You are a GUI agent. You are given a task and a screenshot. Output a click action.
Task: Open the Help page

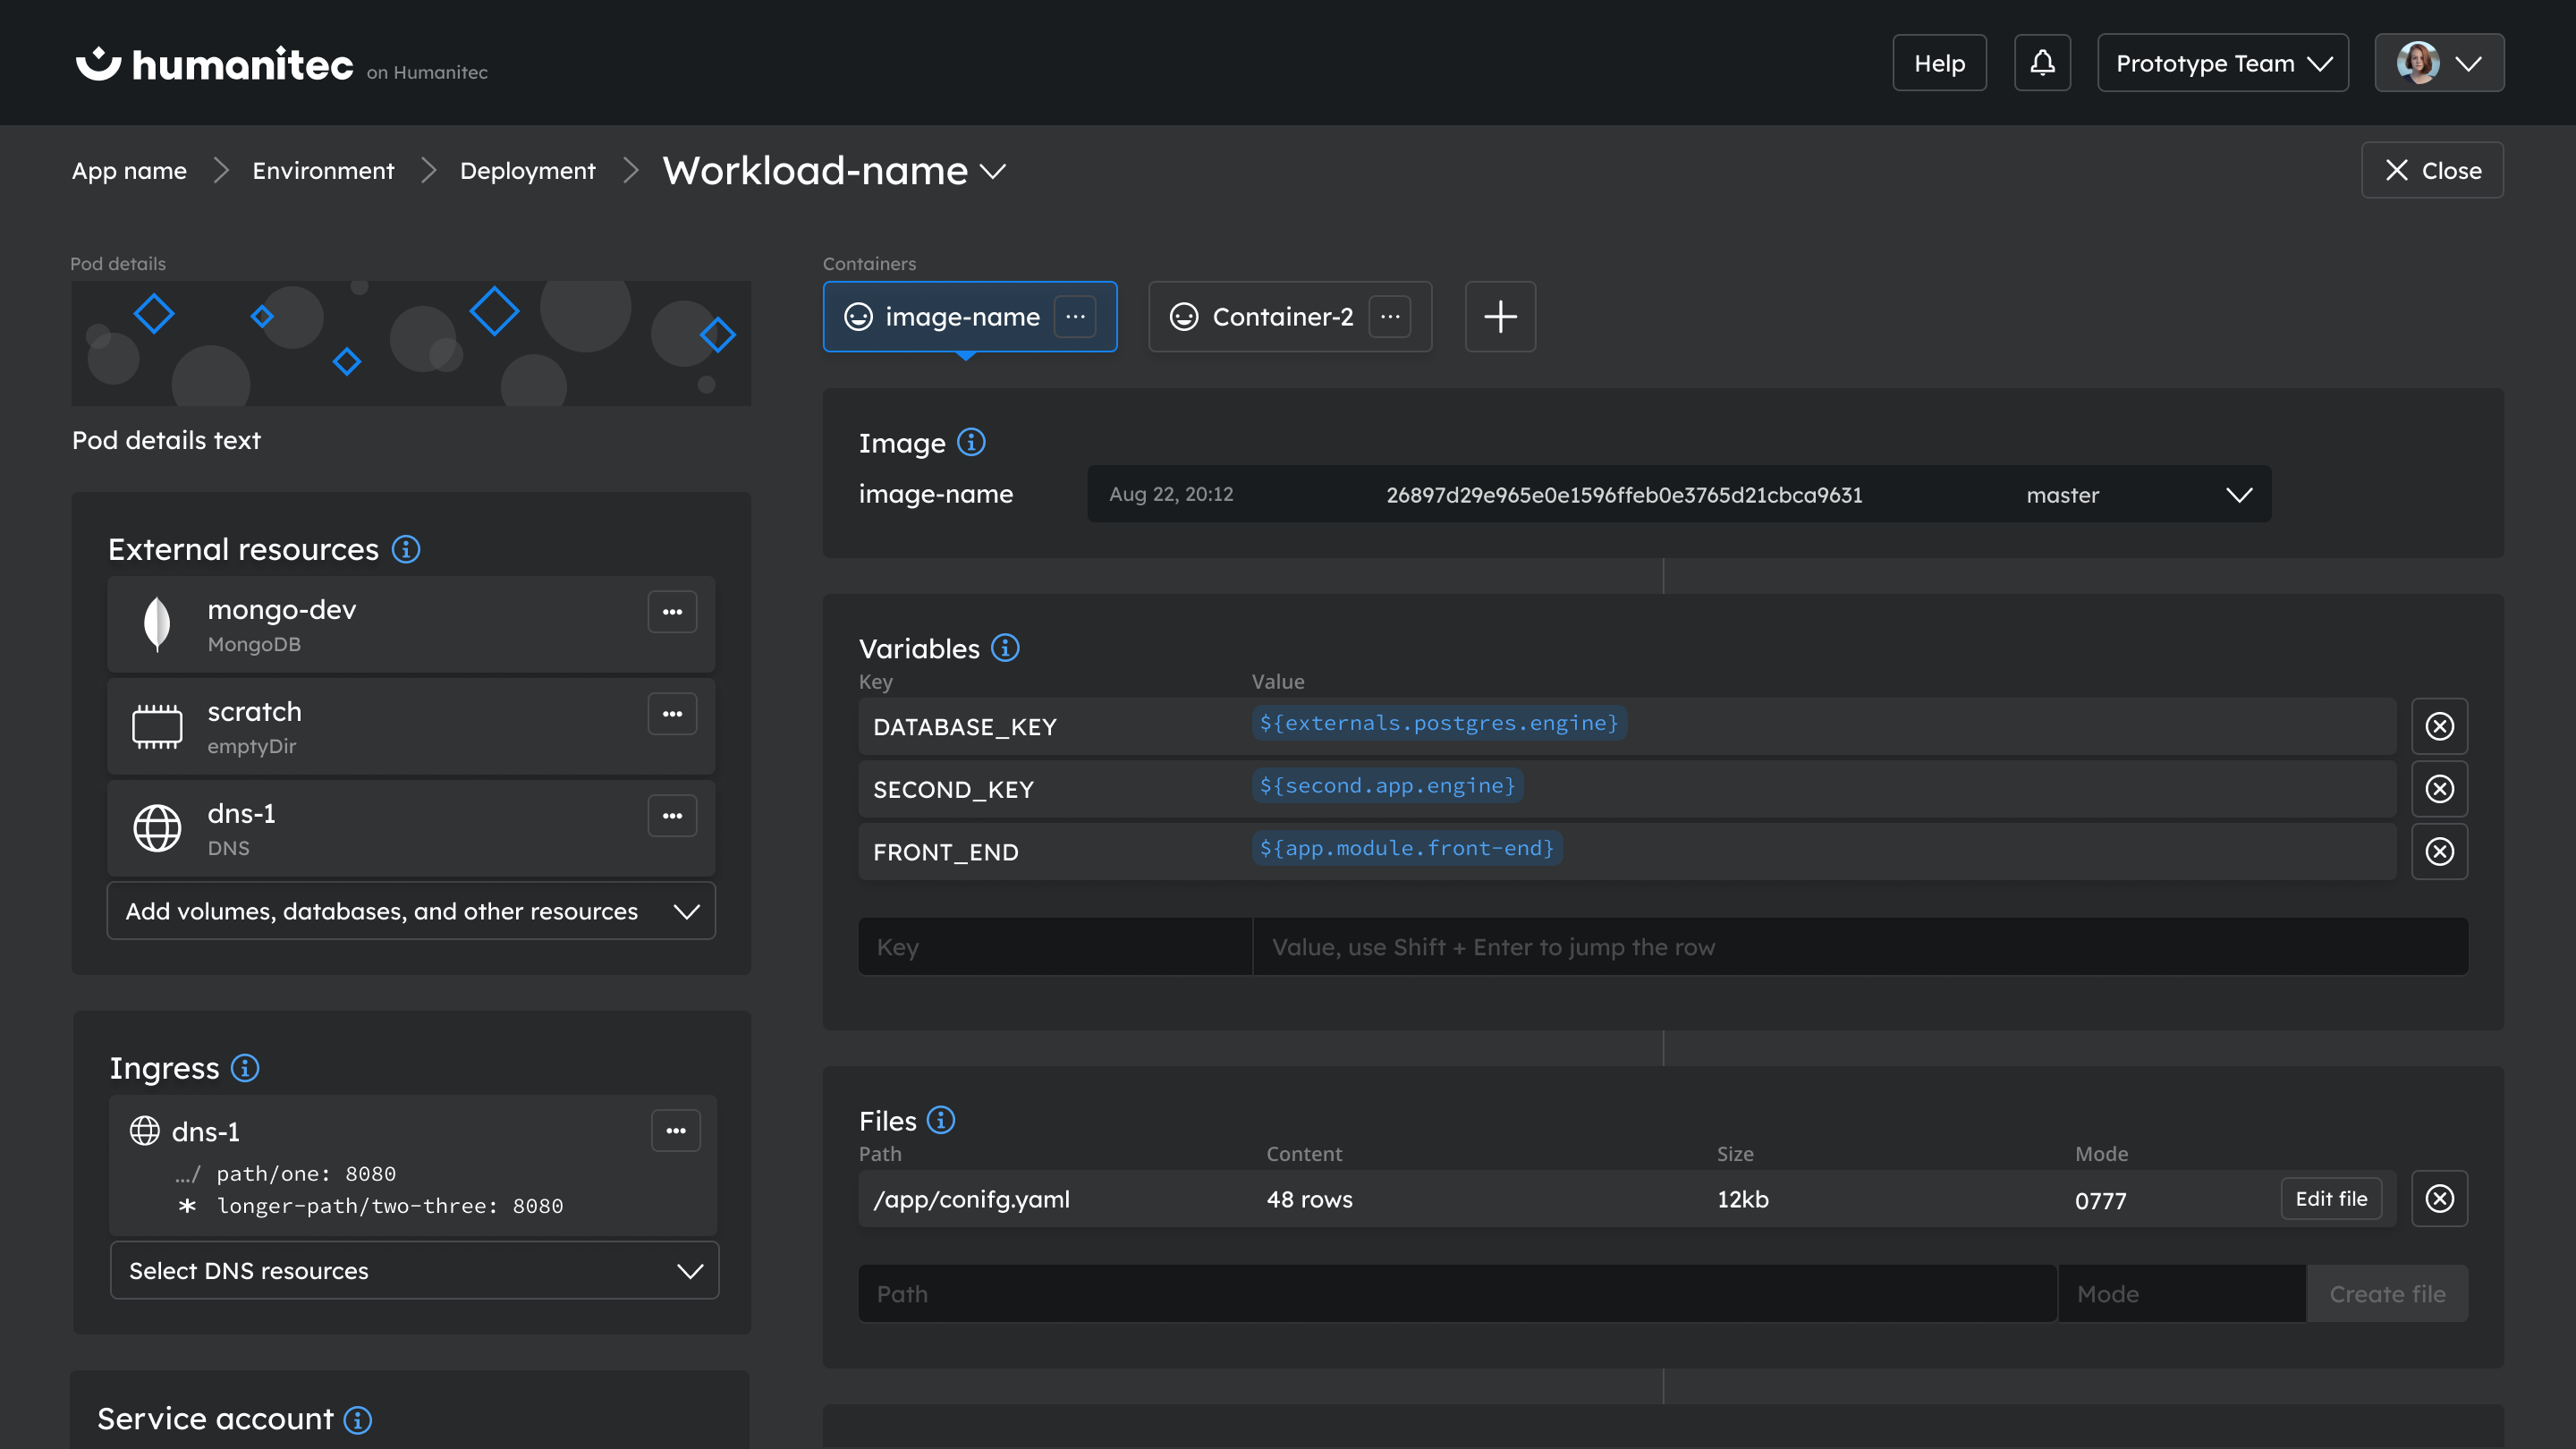[1938, 62]
